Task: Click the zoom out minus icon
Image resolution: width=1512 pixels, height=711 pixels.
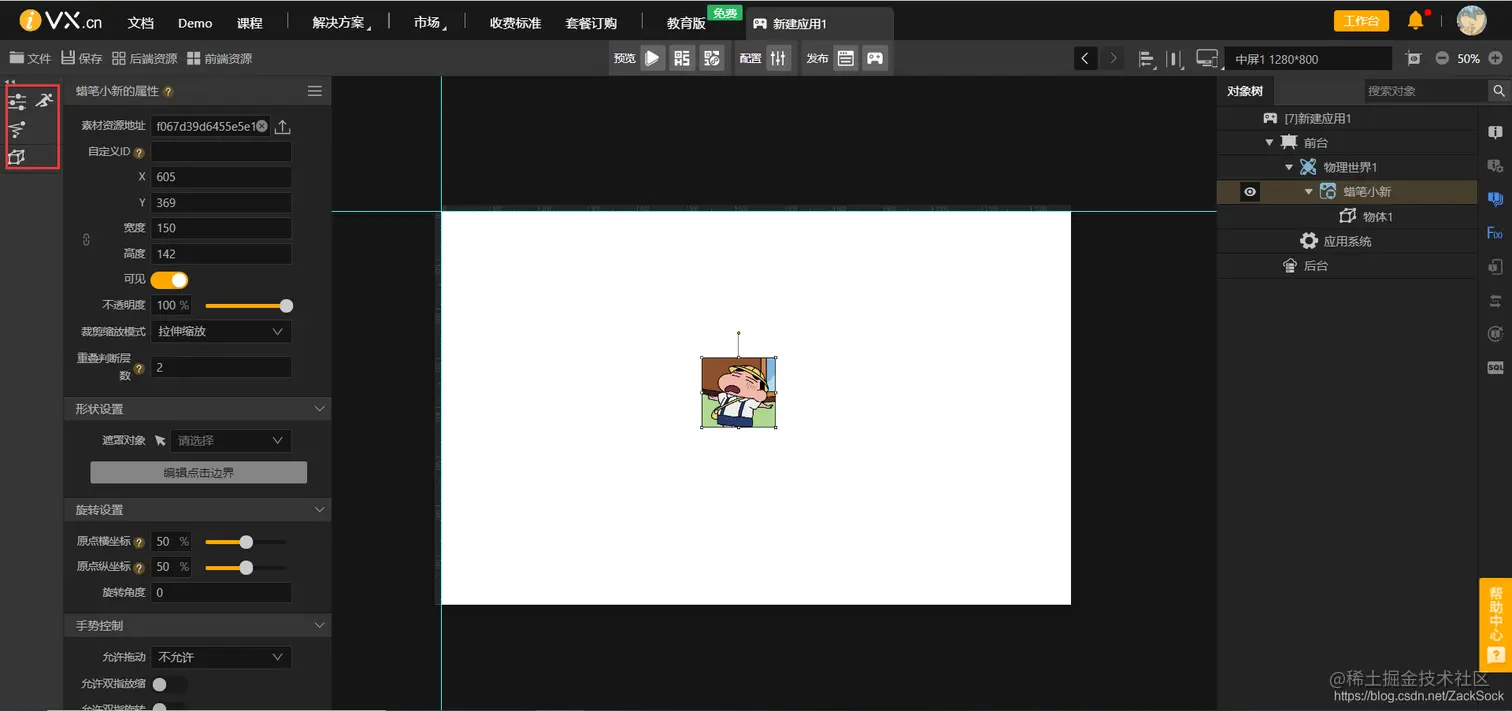Action: pyautogui.click(x=1442, y=58)
